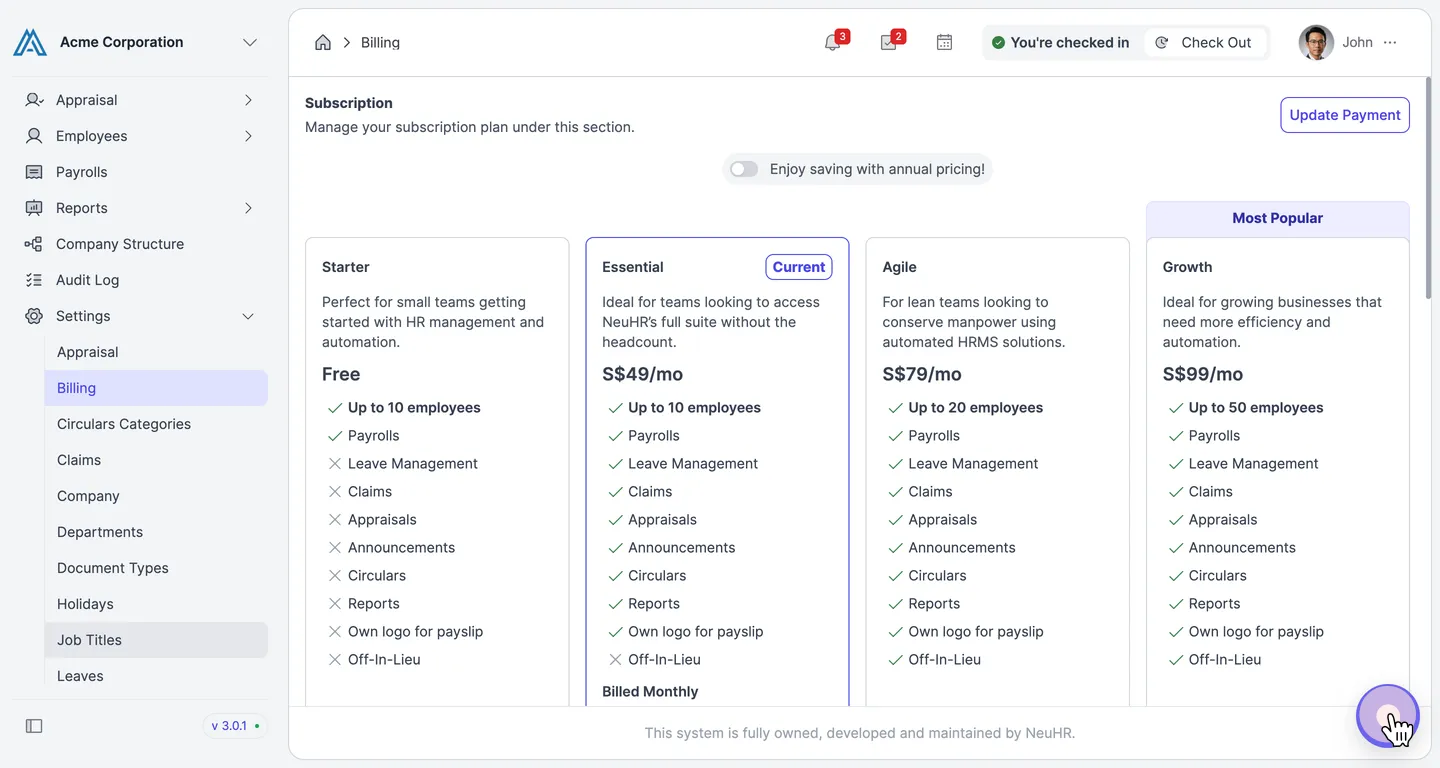Open Job Titles settings

point(156,640)
